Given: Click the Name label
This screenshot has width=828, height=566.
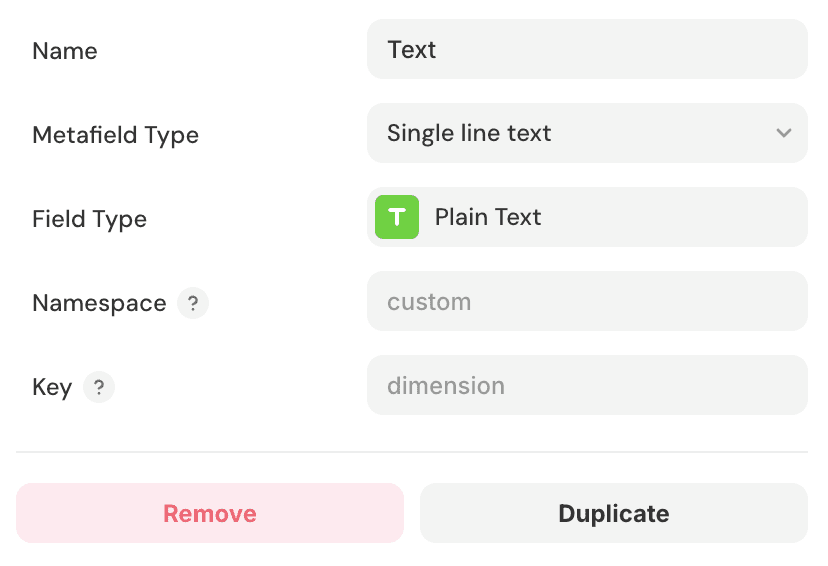Looking at the screenshot, I should pyautogui.click(x=65, y=50).
